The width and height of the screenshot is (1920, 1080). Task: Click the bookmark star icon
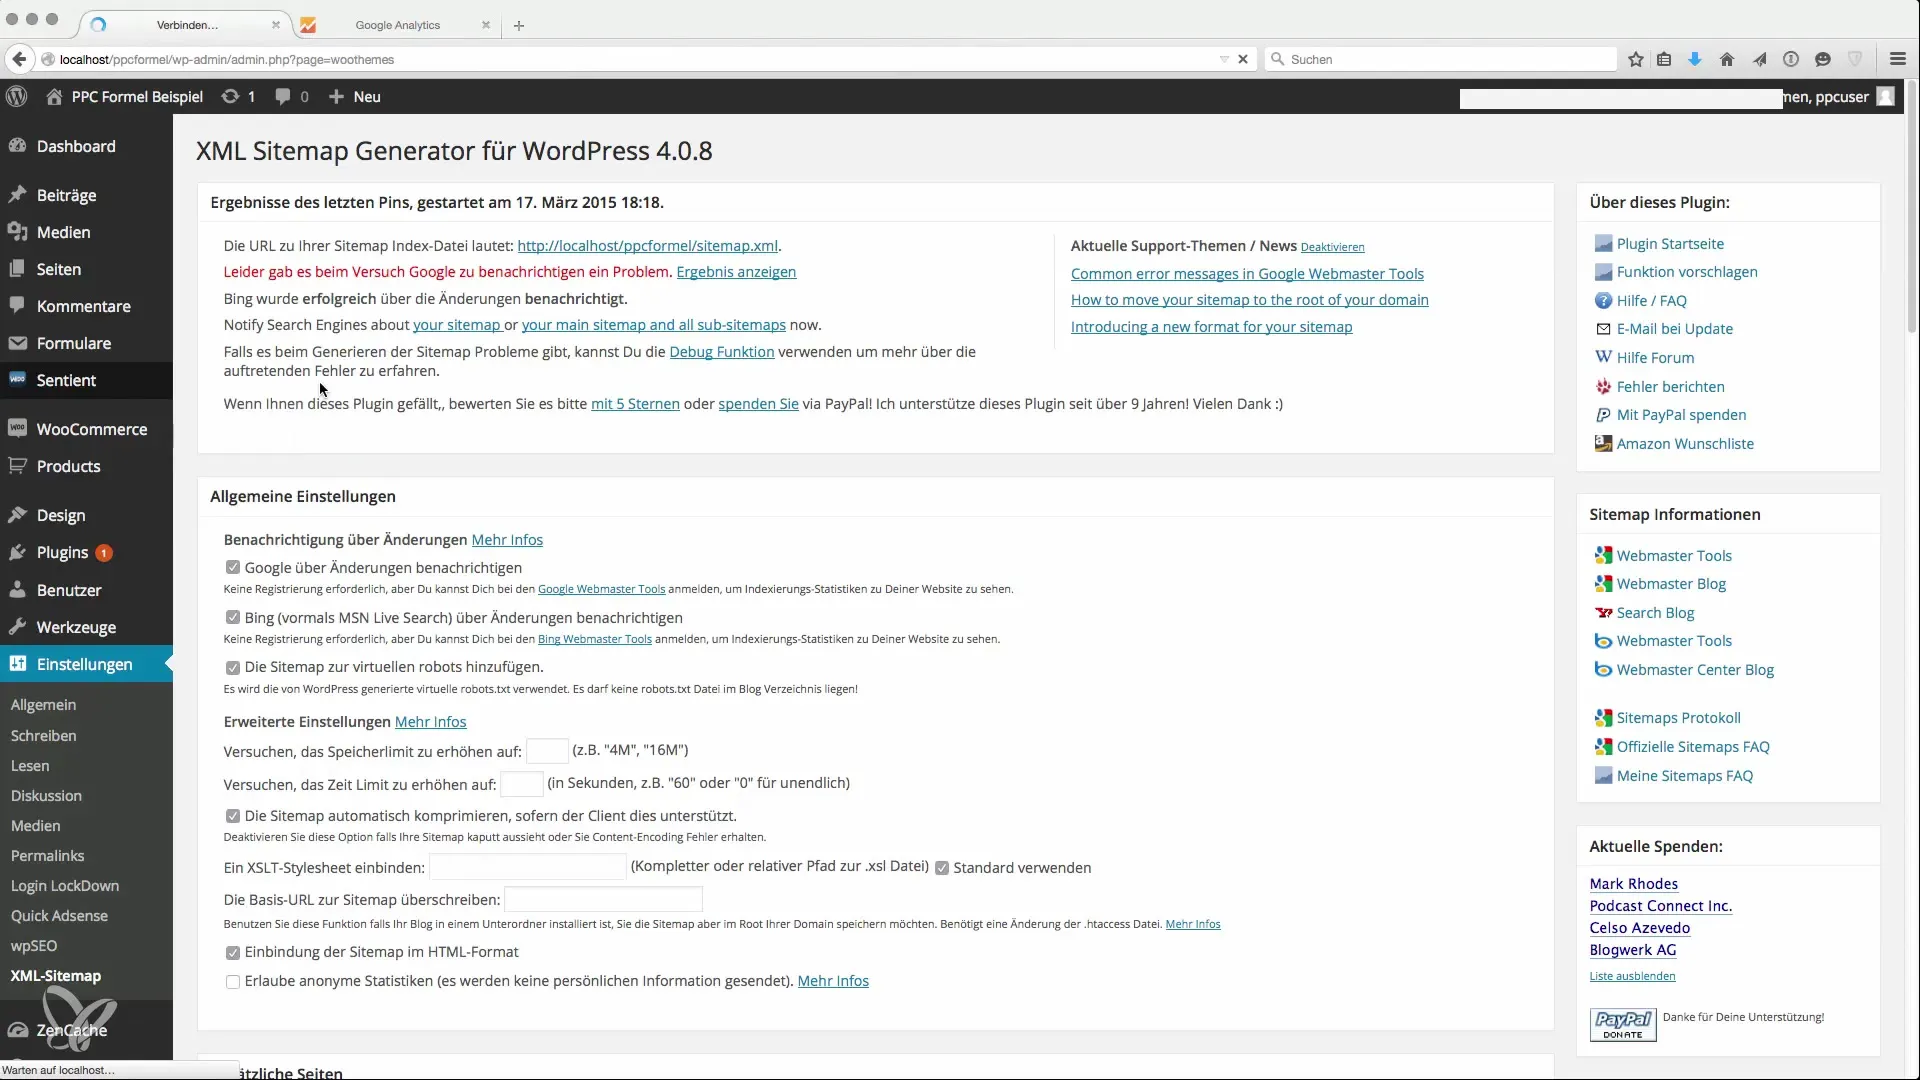click(x=1636, y=59)
